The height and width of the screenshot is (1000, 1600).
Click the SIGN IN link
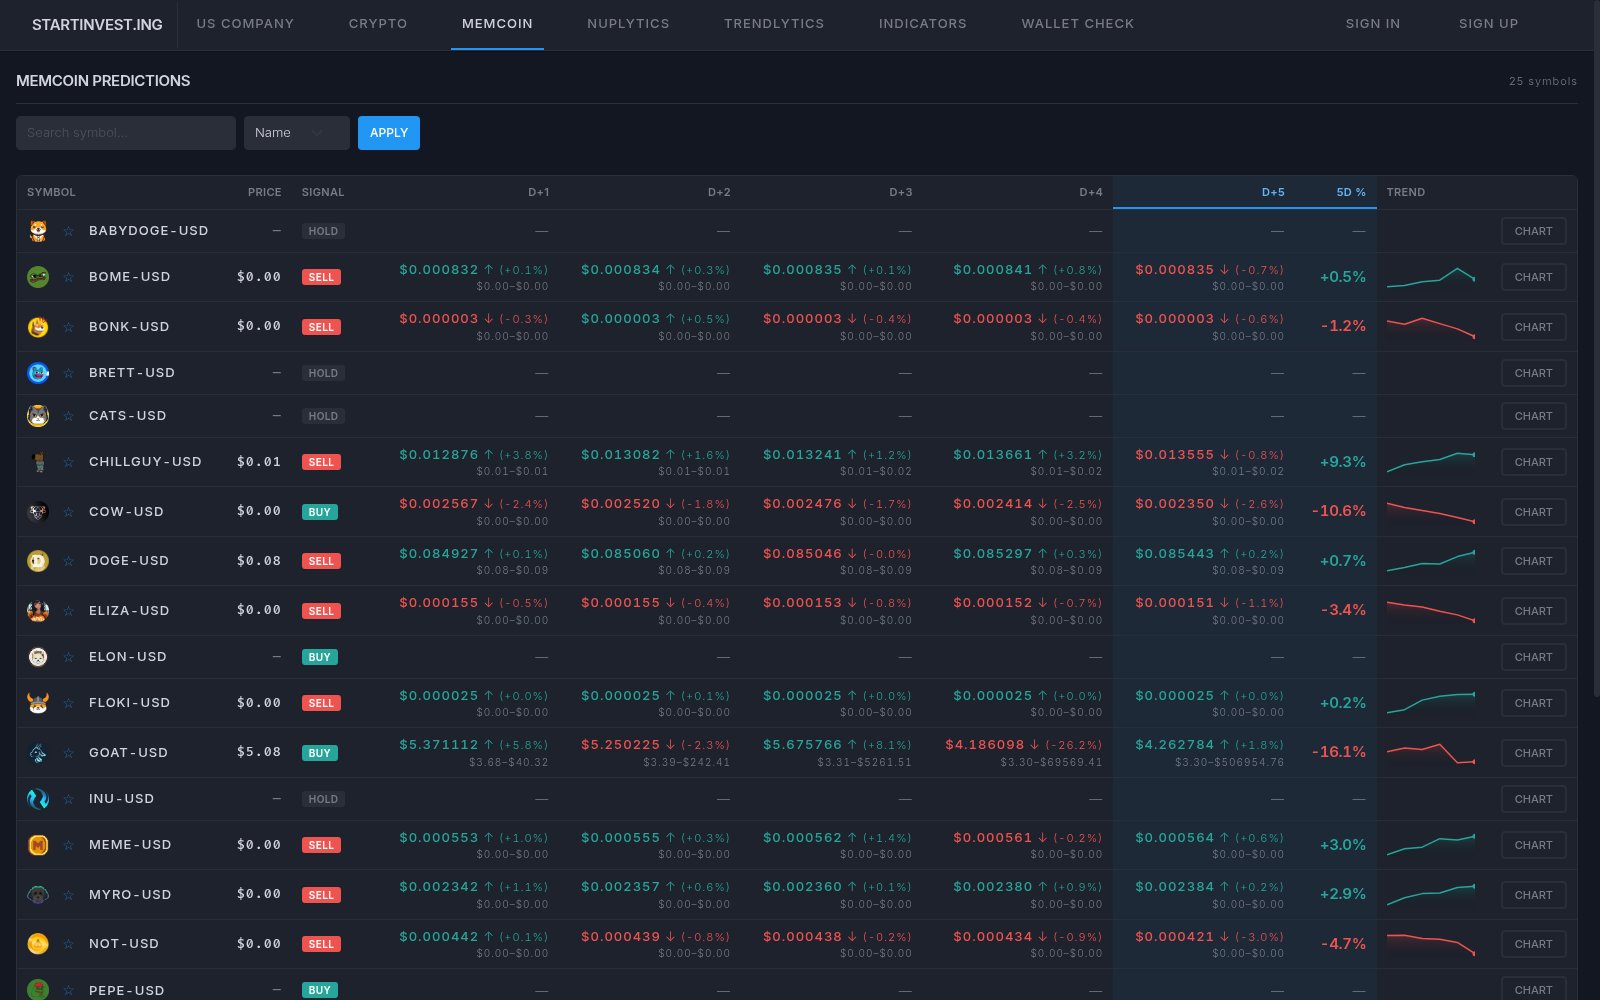[x=1373, y=24]
